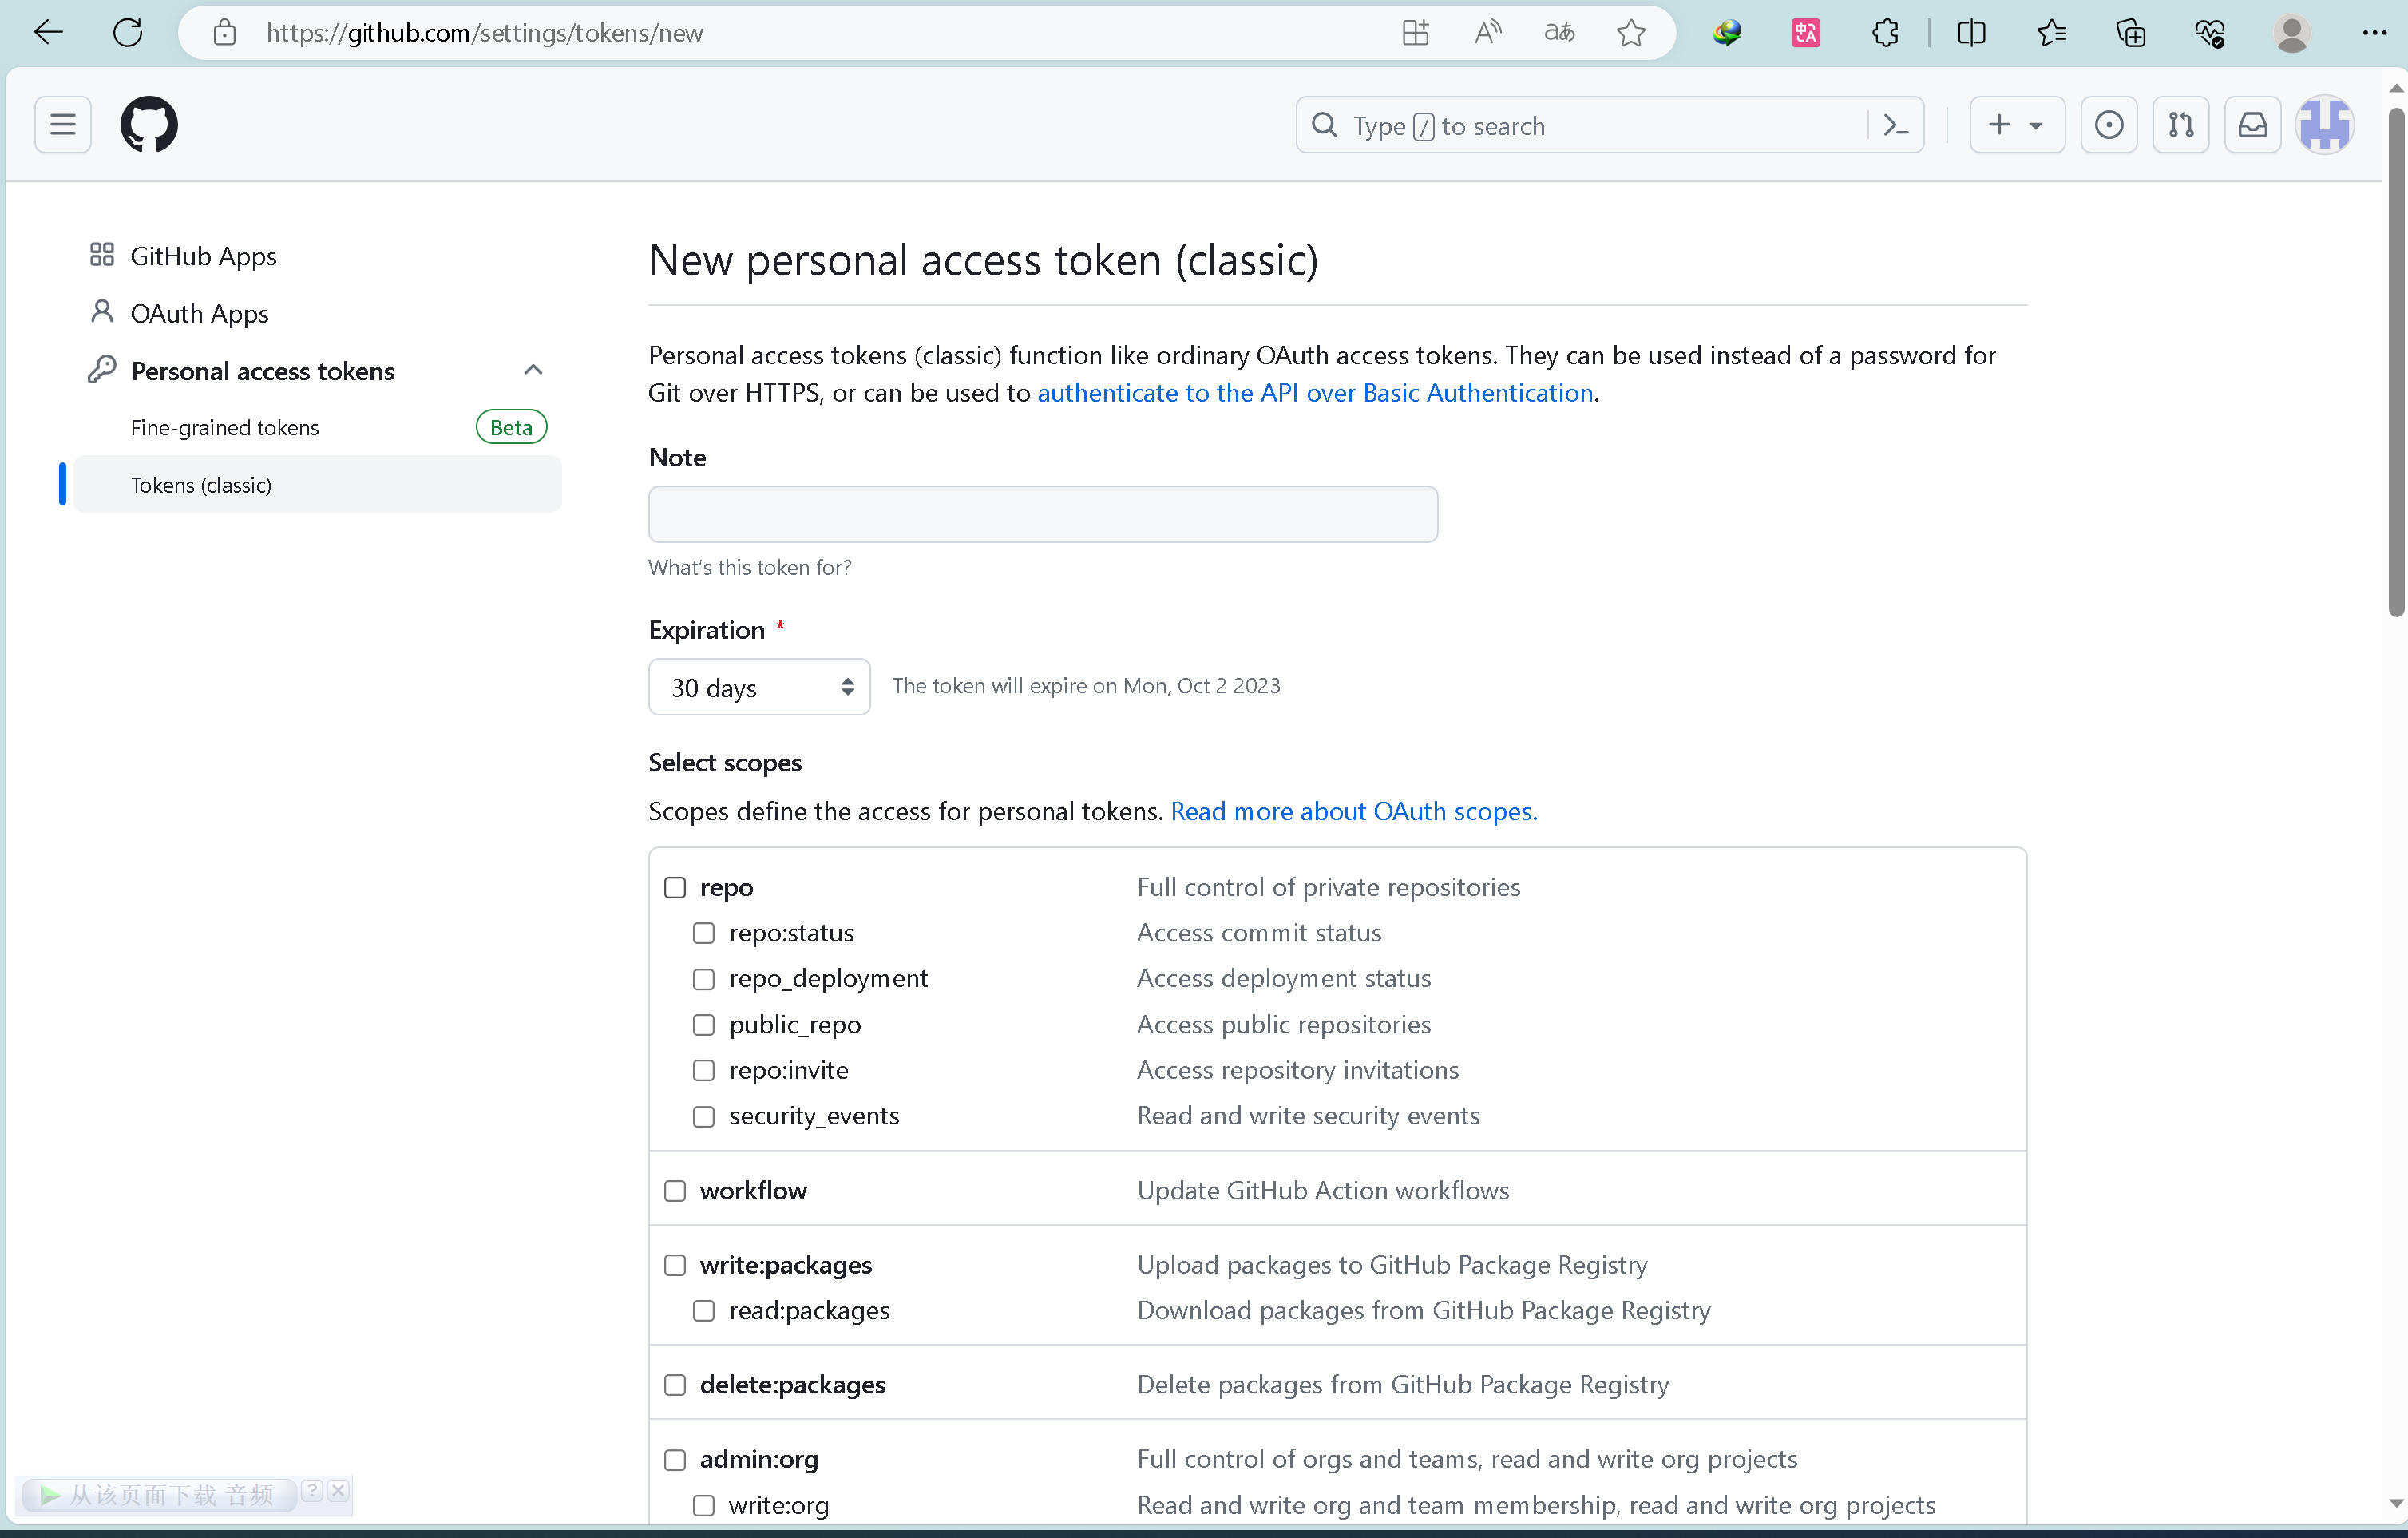Open Read more about OAuth scopes link

tap(1353, 811)
